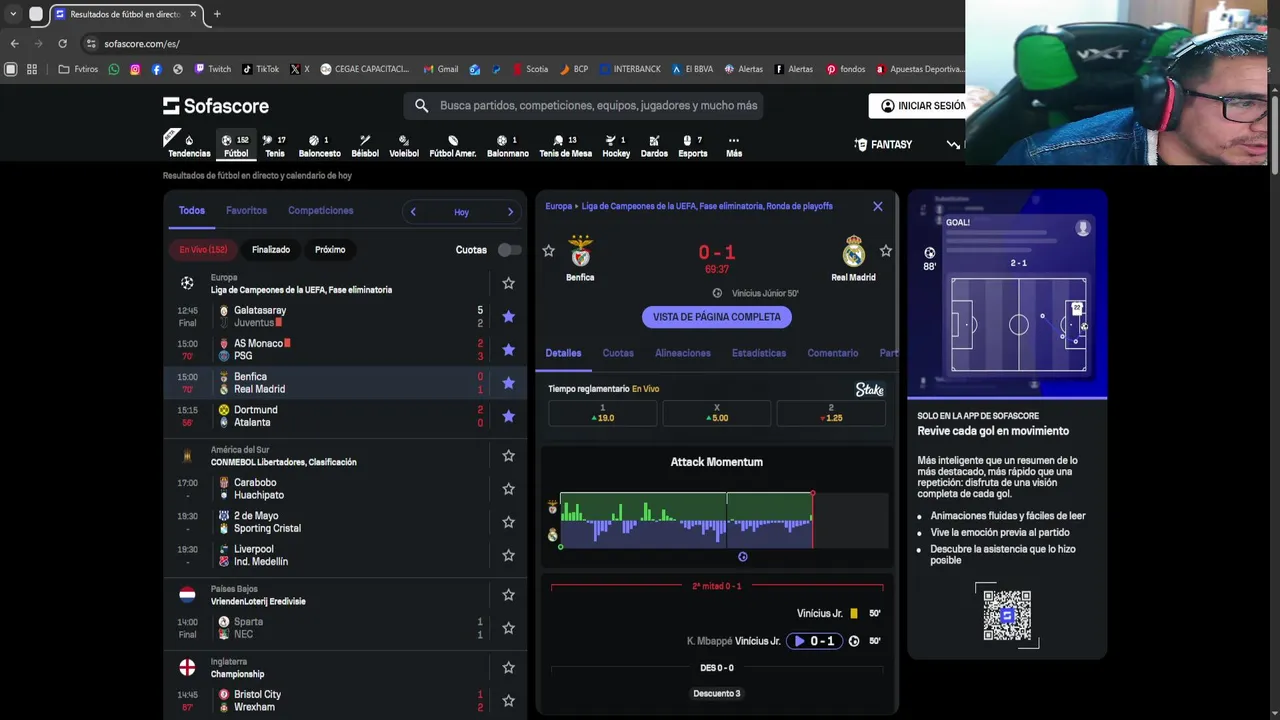Switch to the Competiciones tab
The image size is (1280, 720).
[x=320, y=210]
